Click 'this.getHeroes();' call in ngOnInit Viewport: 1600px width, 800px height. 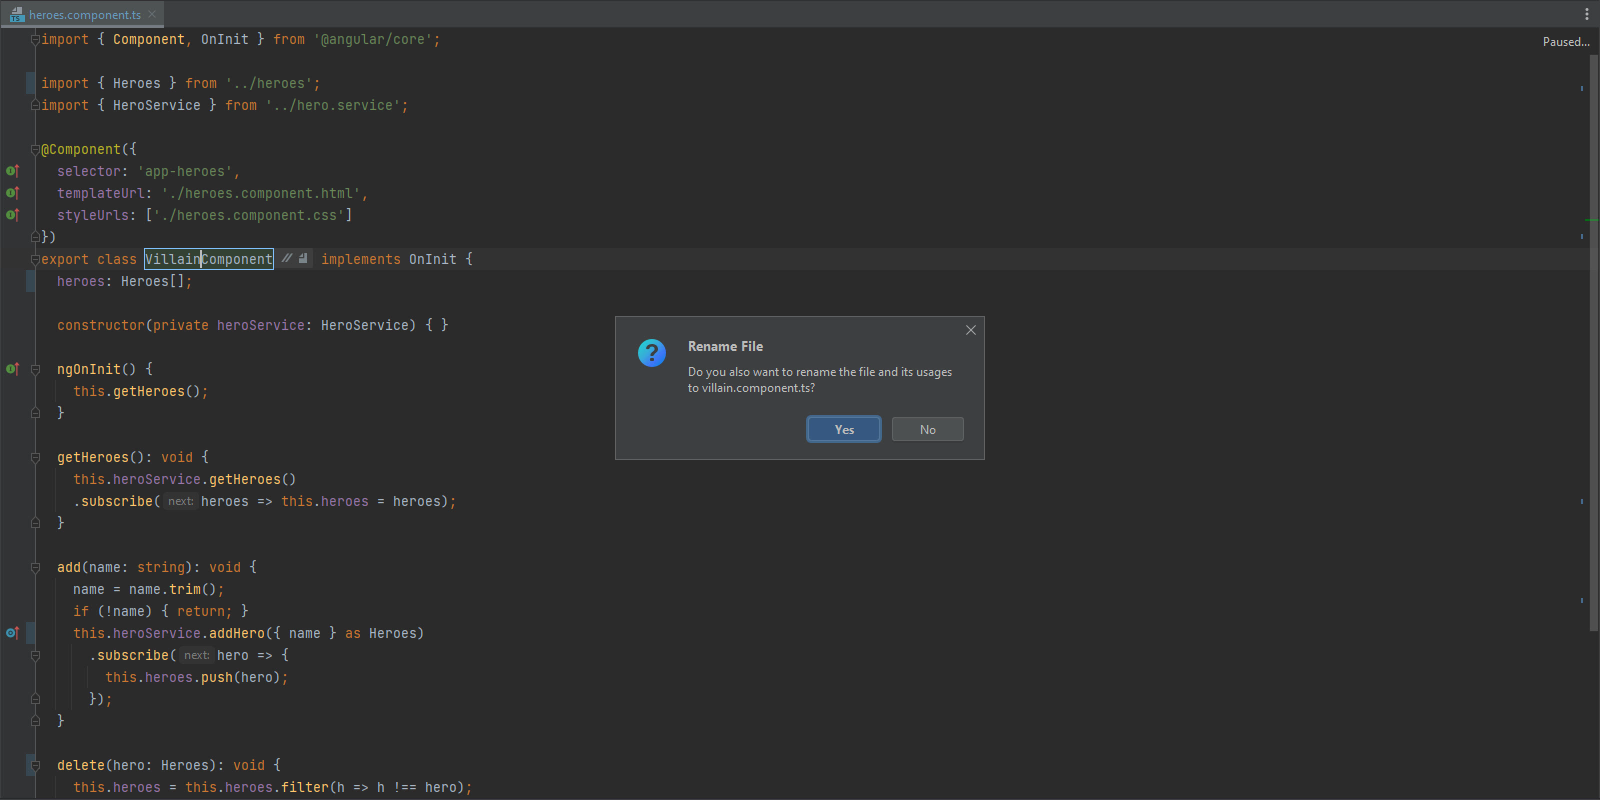click(x=140, y=391)
